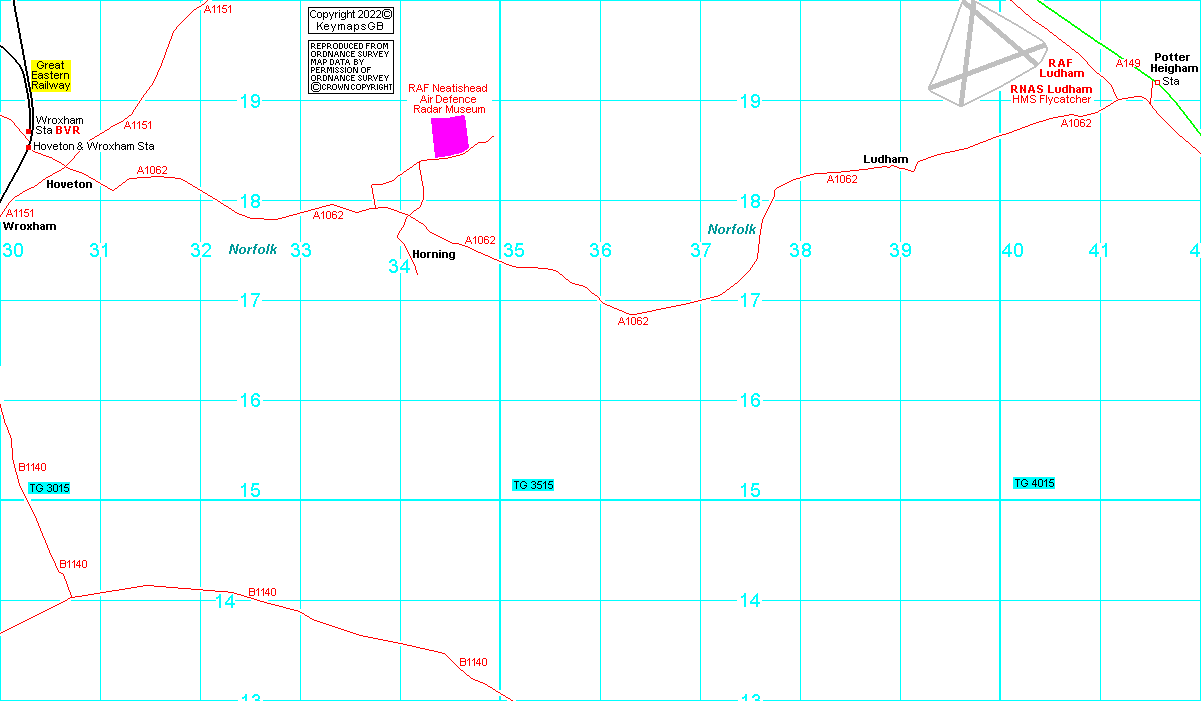This screenshot has width=1201, height=701.
Task: Open the TG 3015 map tile label
Action: [x=49, y=488]
